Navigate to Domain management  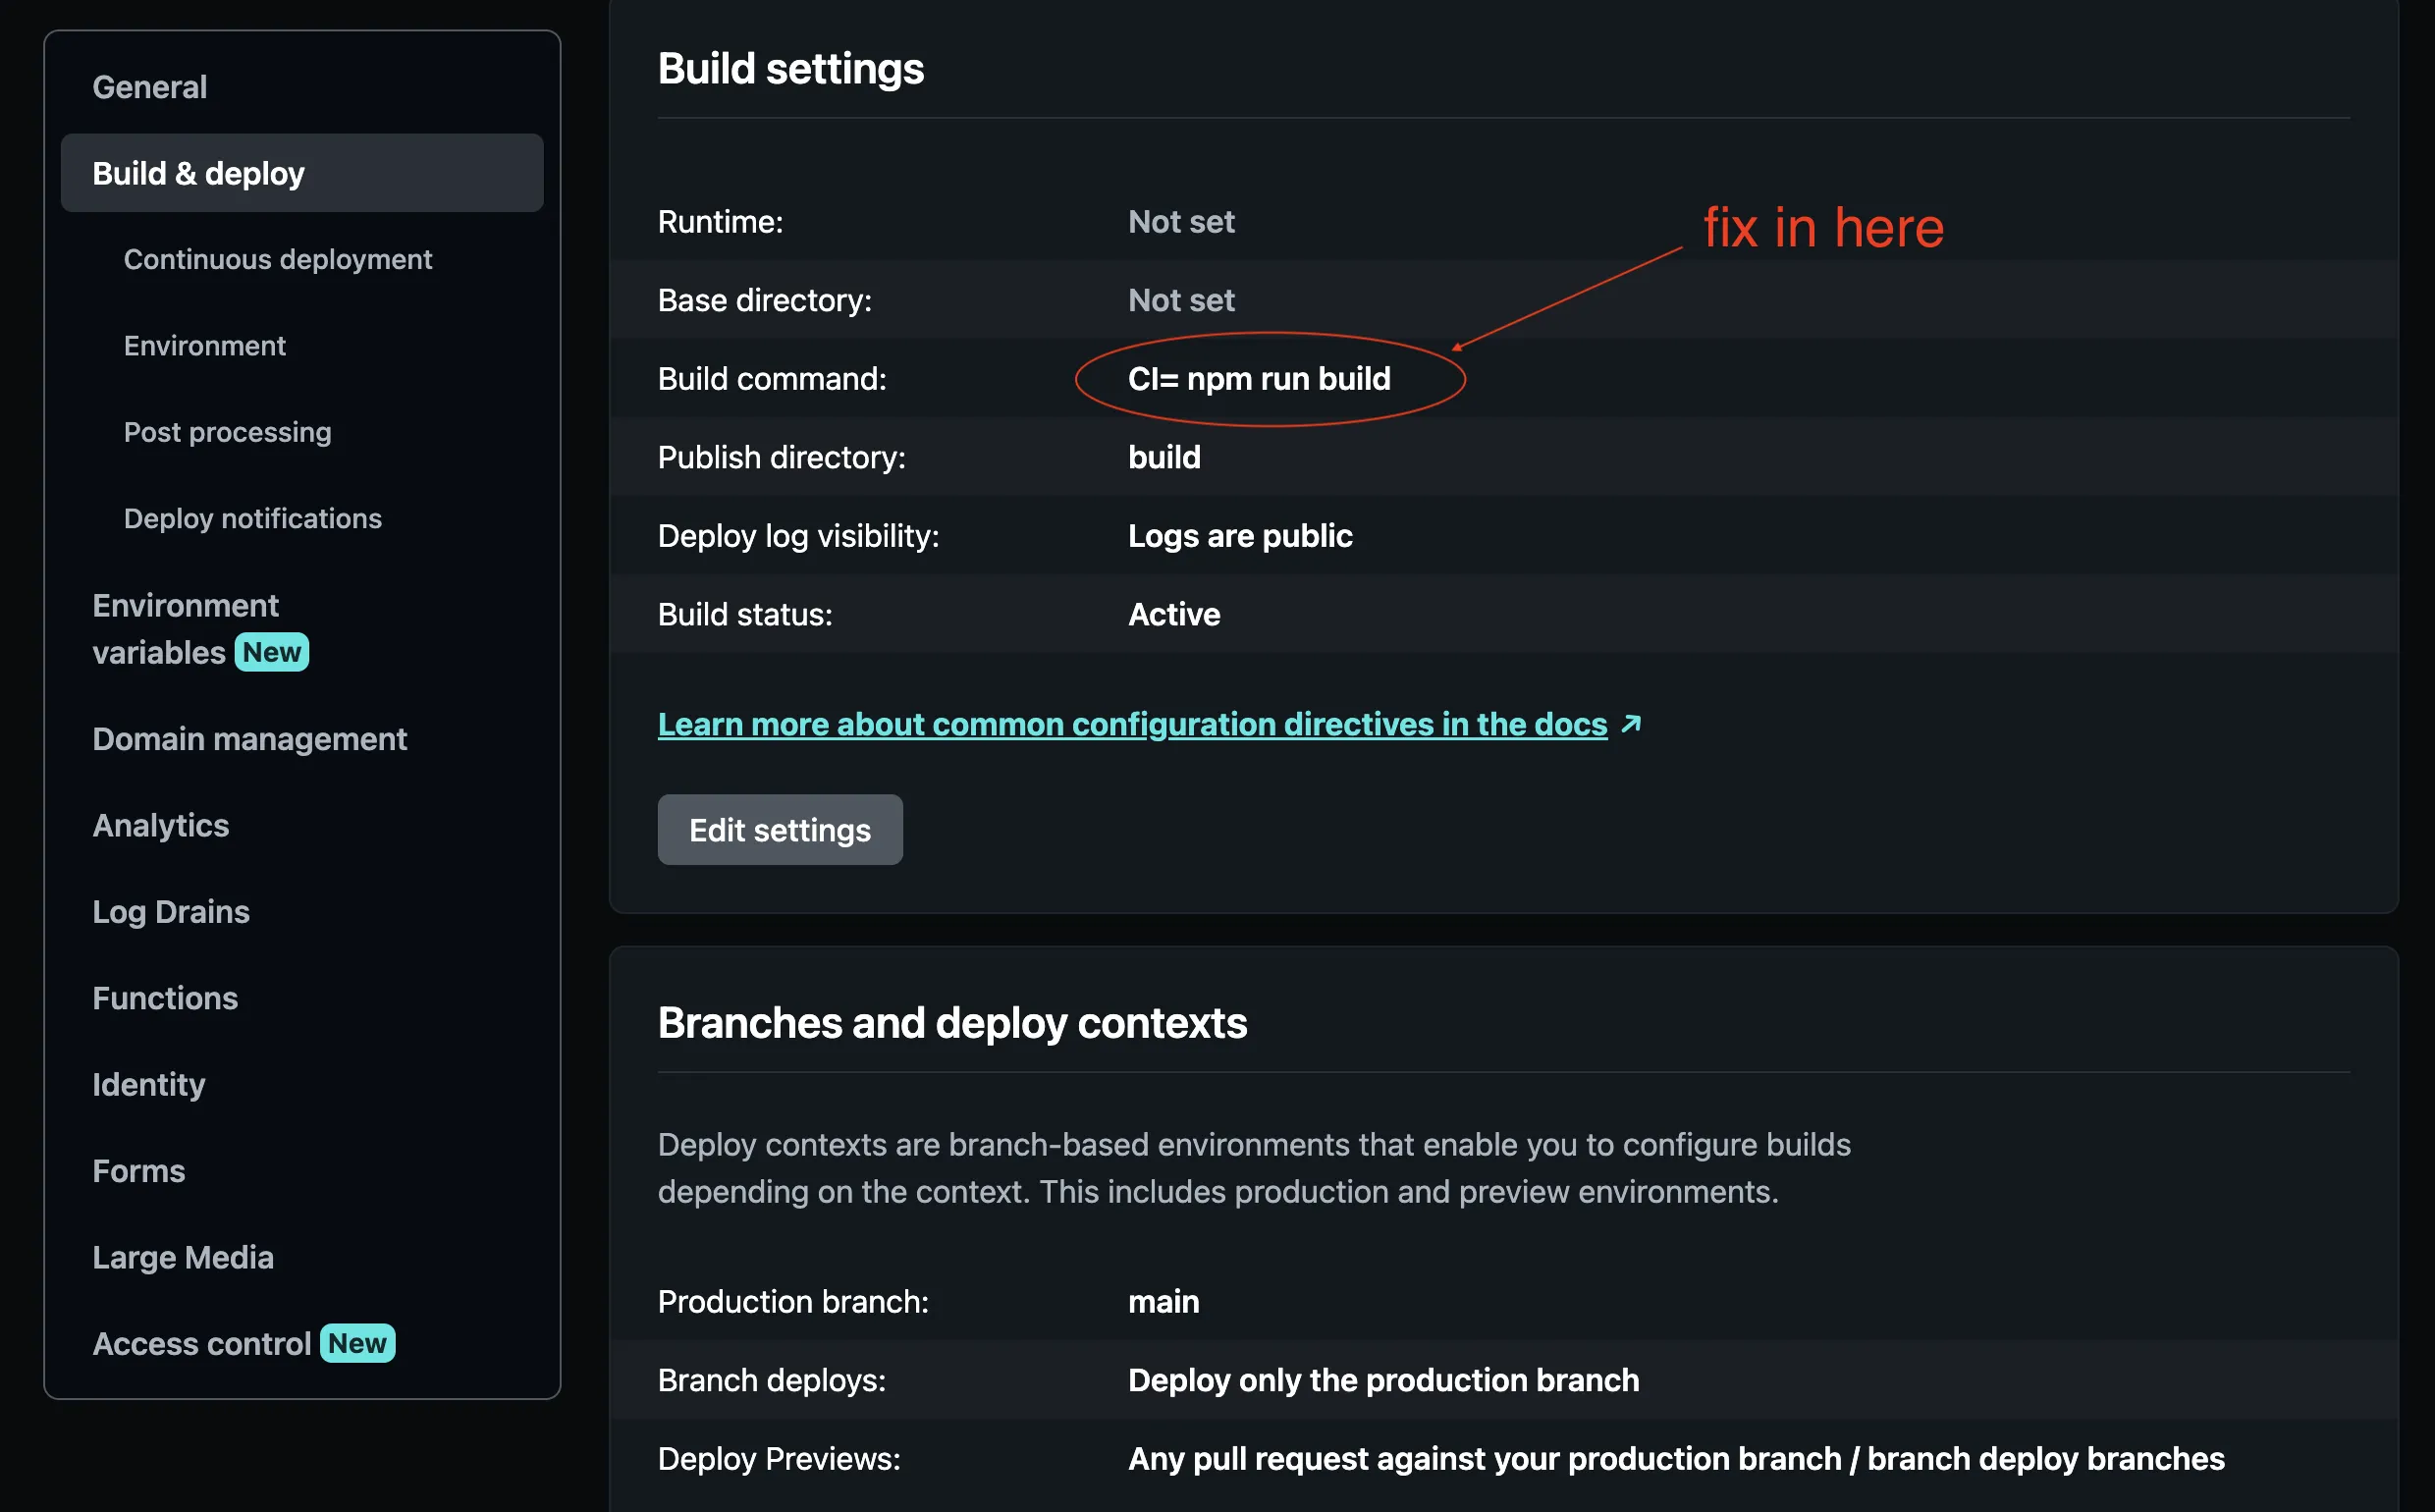[x=250, y=739]
